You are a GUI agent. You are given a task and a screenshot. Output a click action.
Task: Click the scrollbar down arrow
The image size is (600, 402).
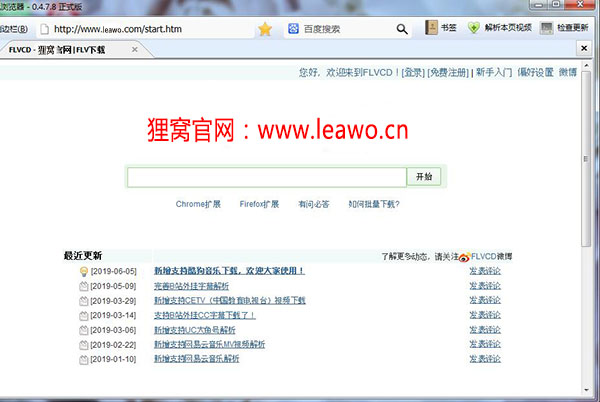(x=586, y=390)
